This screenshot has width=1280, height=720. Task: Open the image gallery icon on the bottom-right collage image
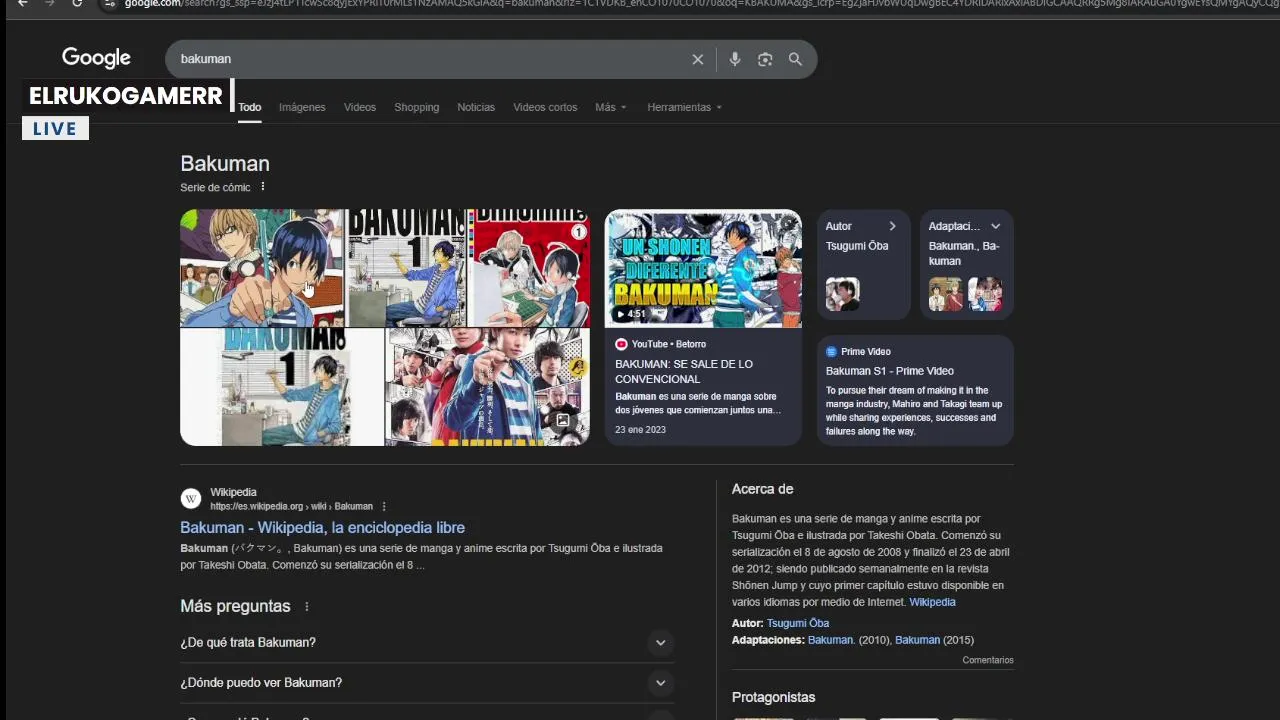pos(562,421)
